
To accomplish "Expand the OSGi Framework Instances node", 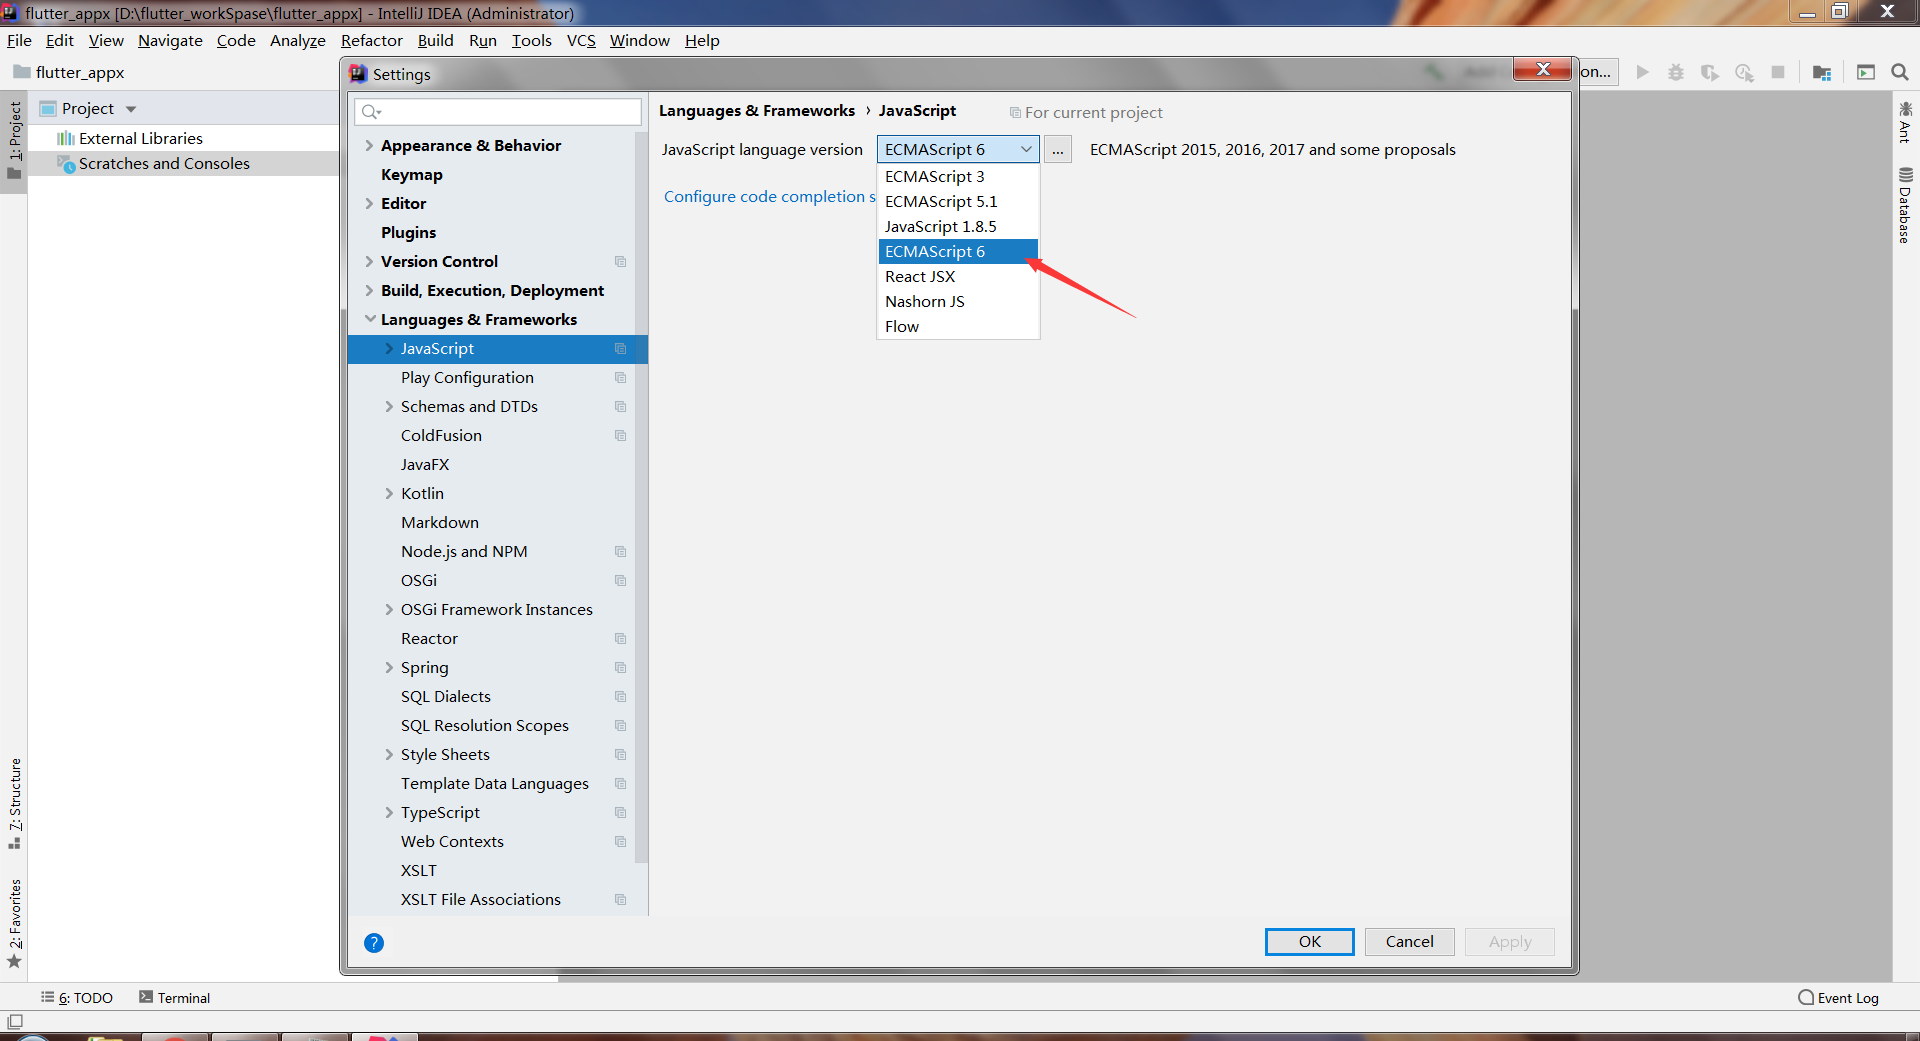I will coord(389,609).
